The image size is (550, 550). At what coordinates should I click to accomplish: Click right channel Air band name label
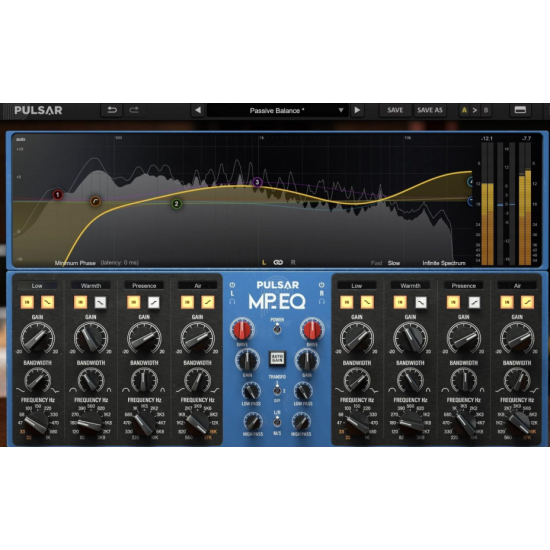tap(517, 286)
